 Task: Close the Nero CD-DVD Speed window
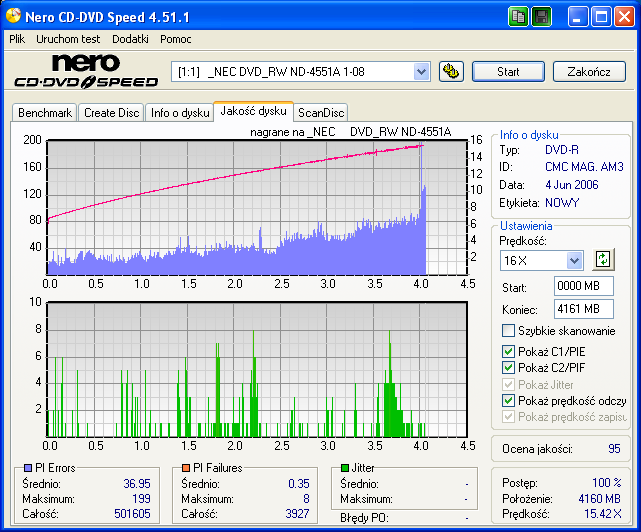[x=625, y=17]
